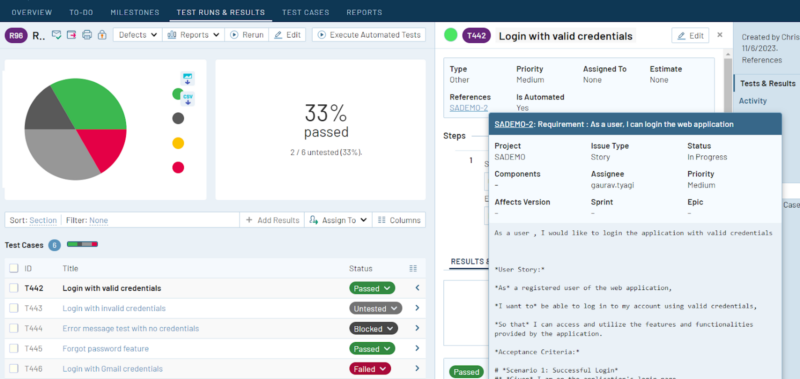Image resolution: width=800 pixels, height=379 pixels.
Task: Click Edit for the Login with valid credentials test
Action: point(690,35)
